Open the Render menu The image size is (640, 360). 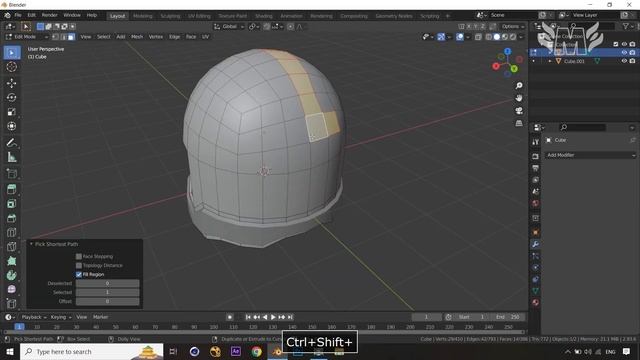coord(50,15)
